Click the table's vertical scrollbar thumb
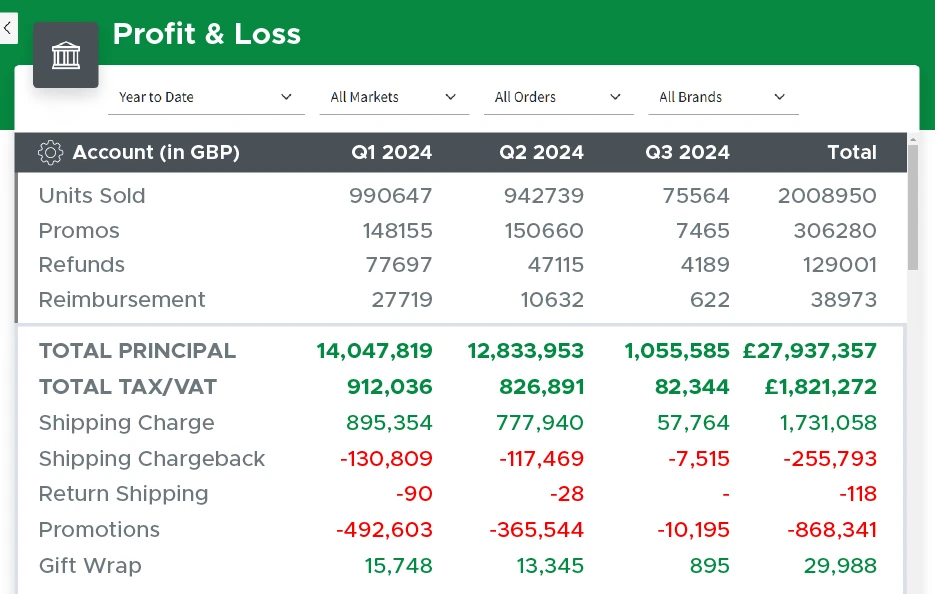This screenshot has height=594, width=935. pos(913,207)
